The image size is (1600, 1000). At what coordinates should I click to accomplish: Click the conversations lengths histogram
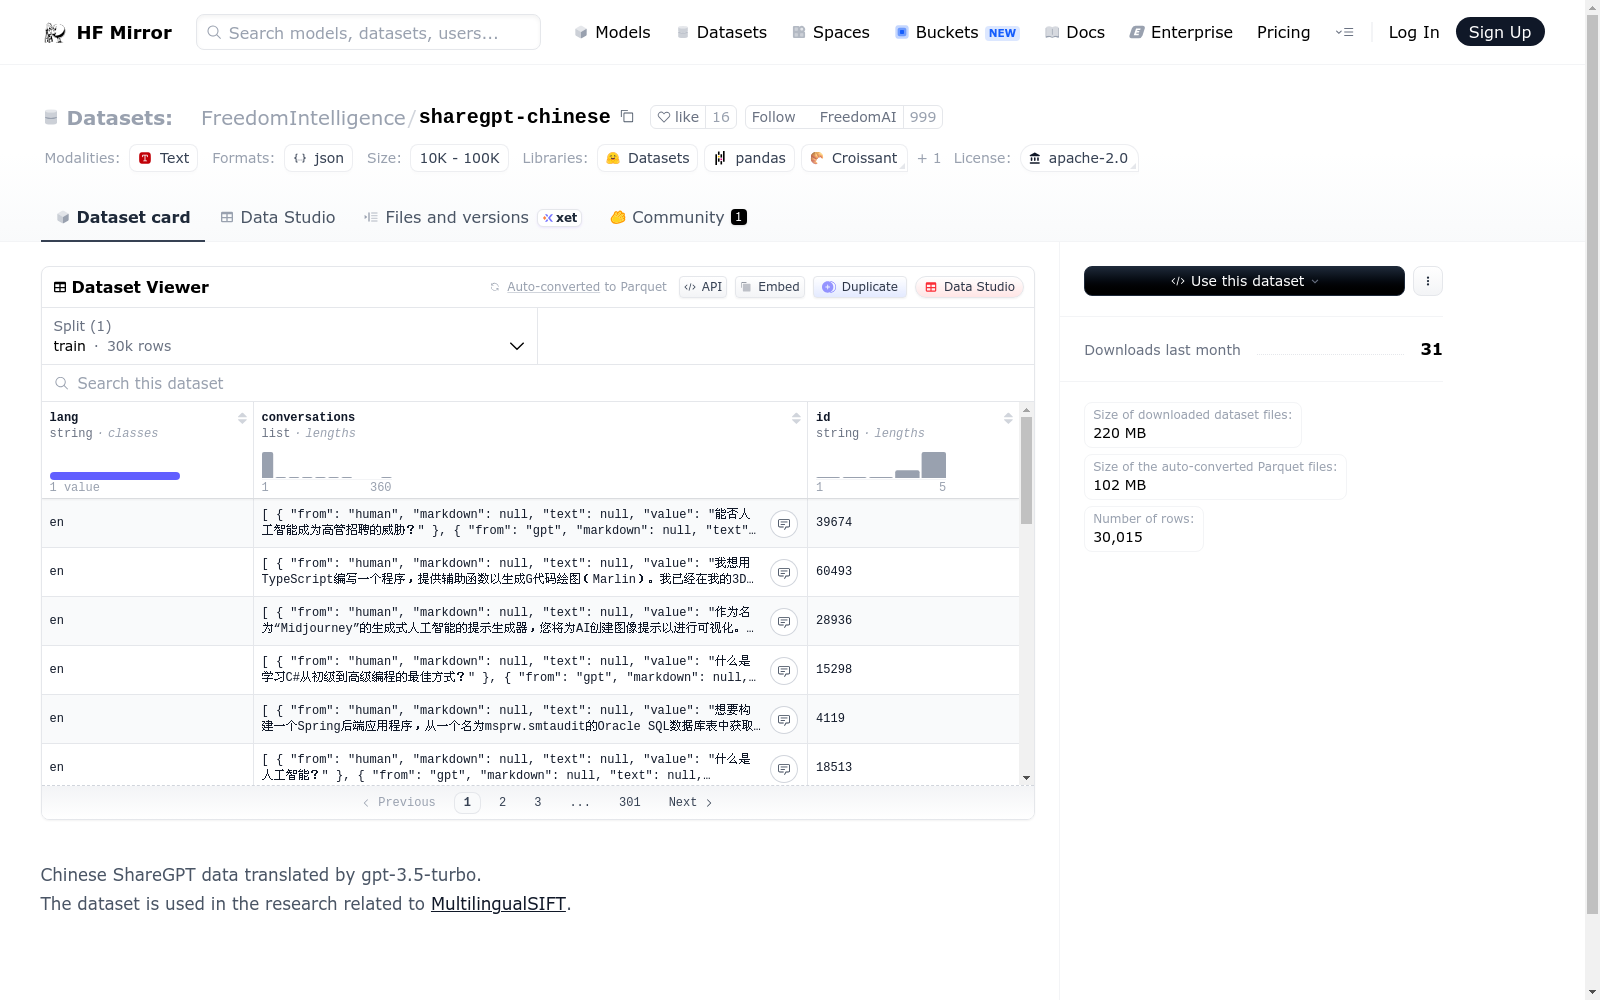click(x=327, y=465)
